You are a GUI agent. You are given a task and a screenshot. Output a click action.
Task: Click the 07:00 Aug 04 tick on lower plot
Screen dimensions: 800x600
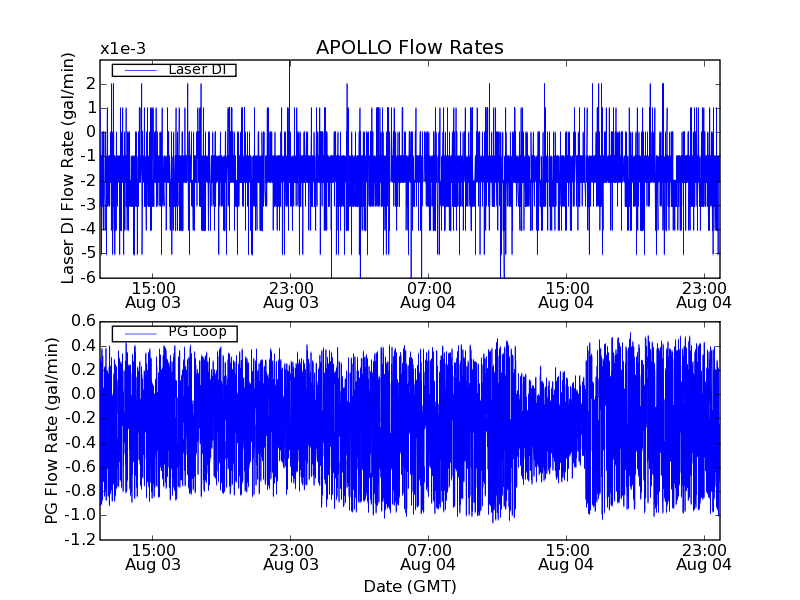click(x=428, y=557)
